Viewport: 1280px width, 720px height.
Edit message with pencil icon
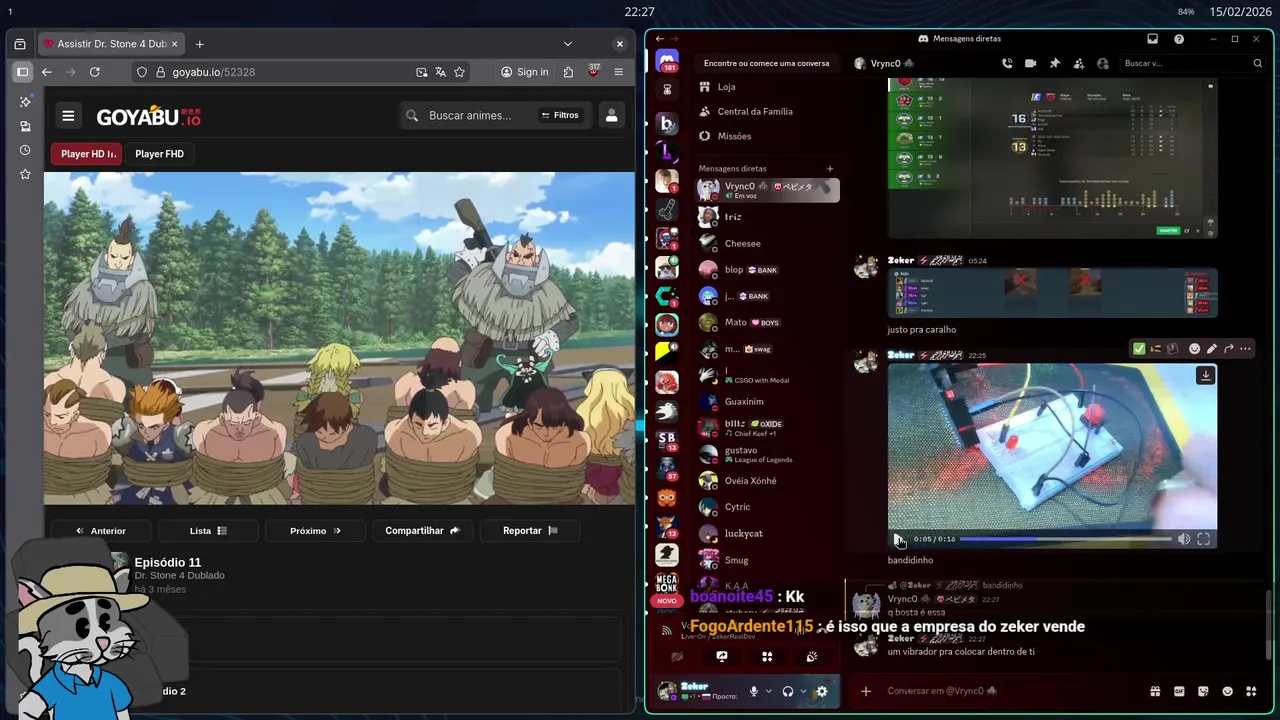(1211, 349)
